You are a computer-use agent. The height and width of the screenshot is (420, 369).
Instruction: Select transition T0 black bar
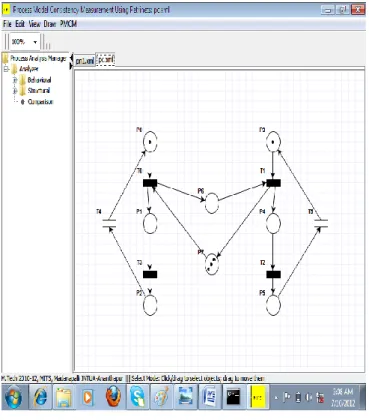coord(150,183)
